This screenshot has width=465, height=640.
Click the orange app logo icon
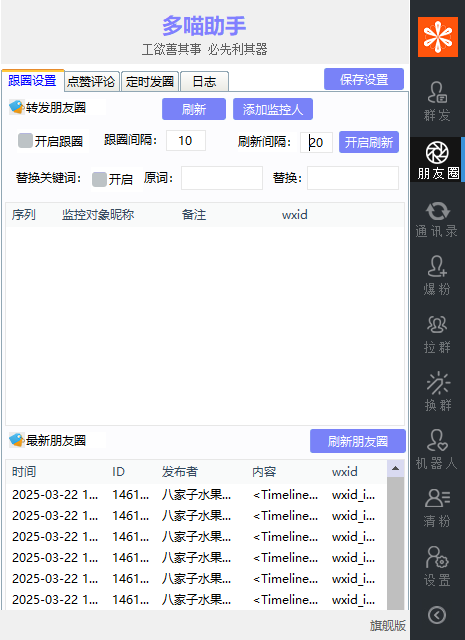[438, 37]
